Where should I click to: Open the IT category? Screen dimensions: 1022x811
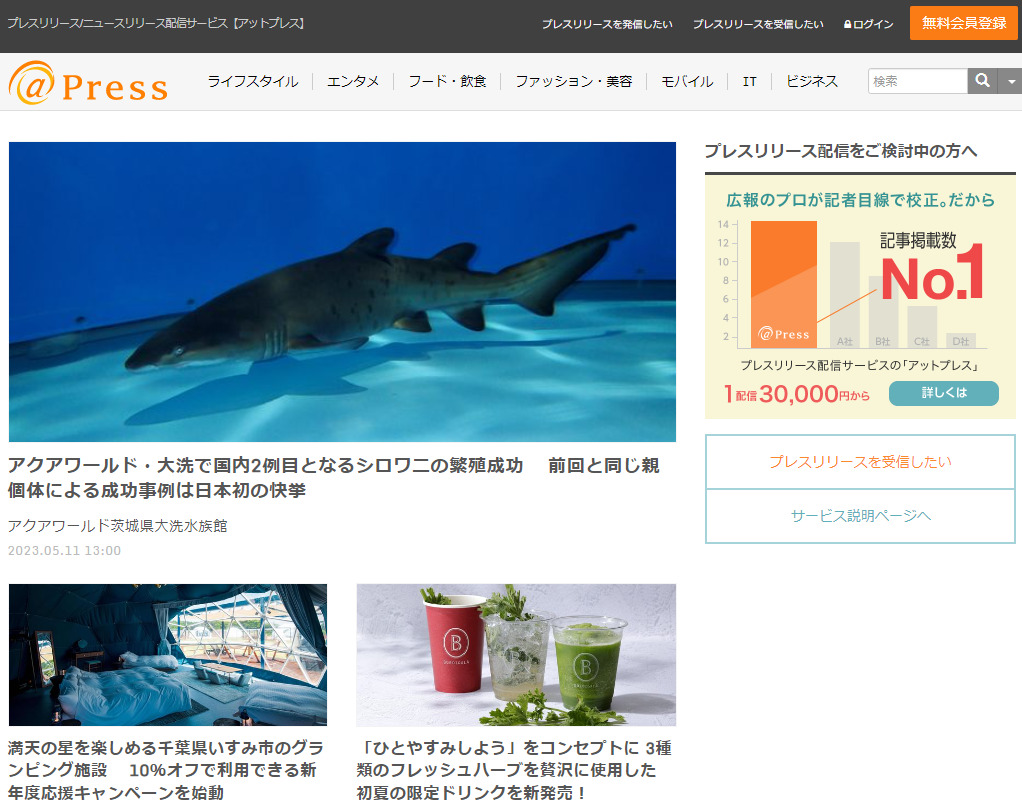point(750,81)
